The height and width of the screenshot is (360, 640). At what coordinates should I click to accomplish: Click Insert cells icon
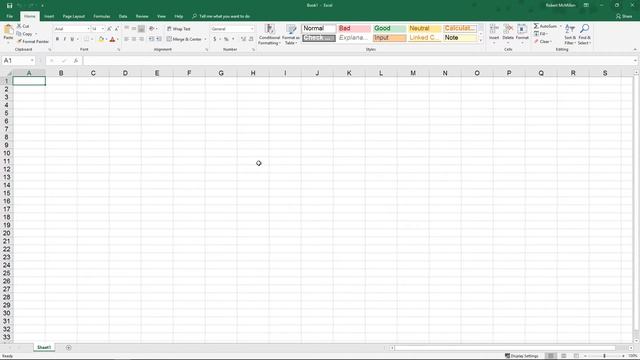coord(494,29)
